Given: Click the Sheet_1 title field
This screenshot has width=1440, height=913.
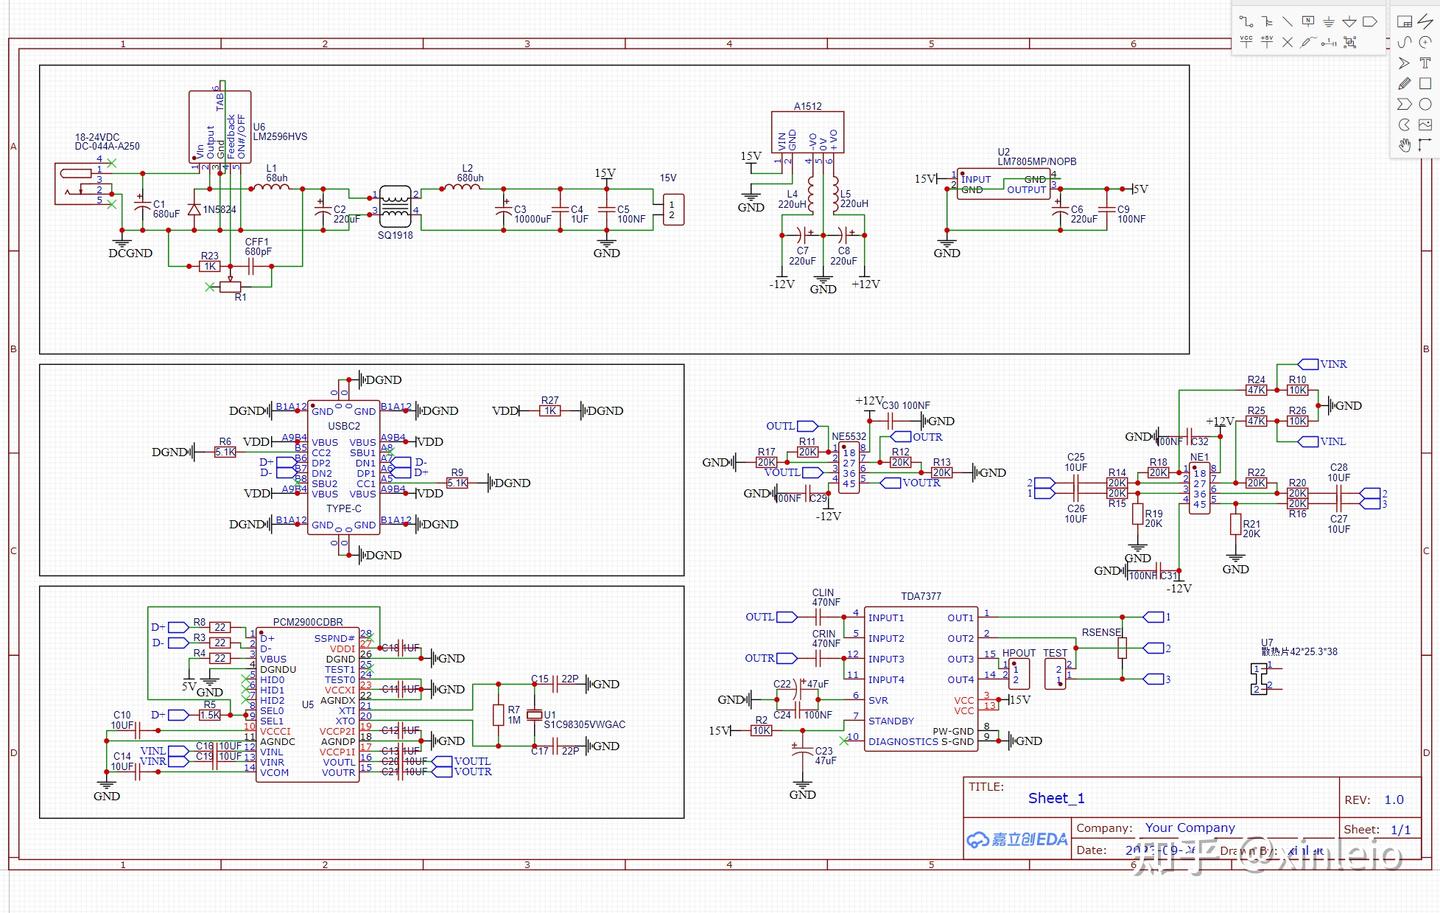Looking at the screenshot, I should [x=1056, y=798].
